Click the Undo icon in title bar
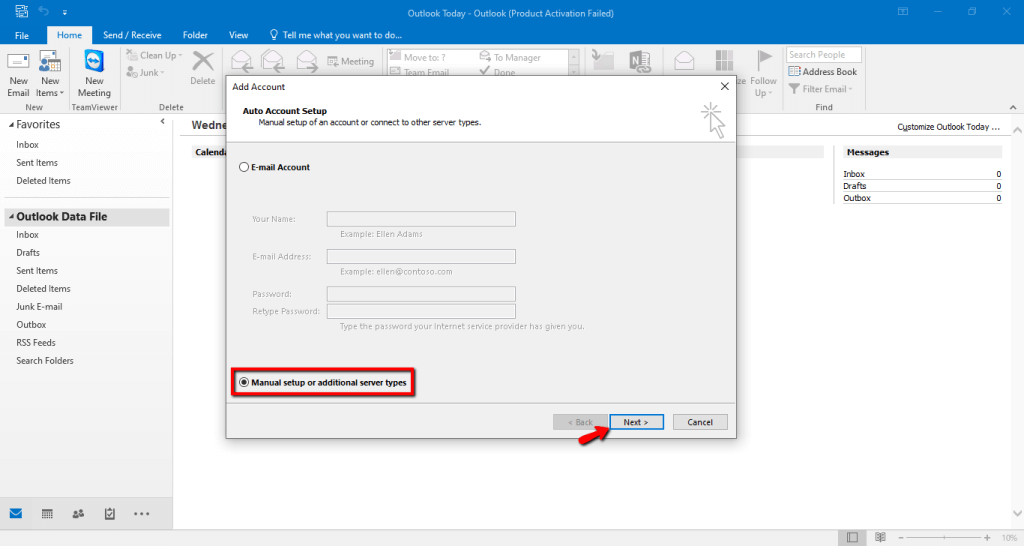Viewport: 1024px width, 546px height. [44, 11]
